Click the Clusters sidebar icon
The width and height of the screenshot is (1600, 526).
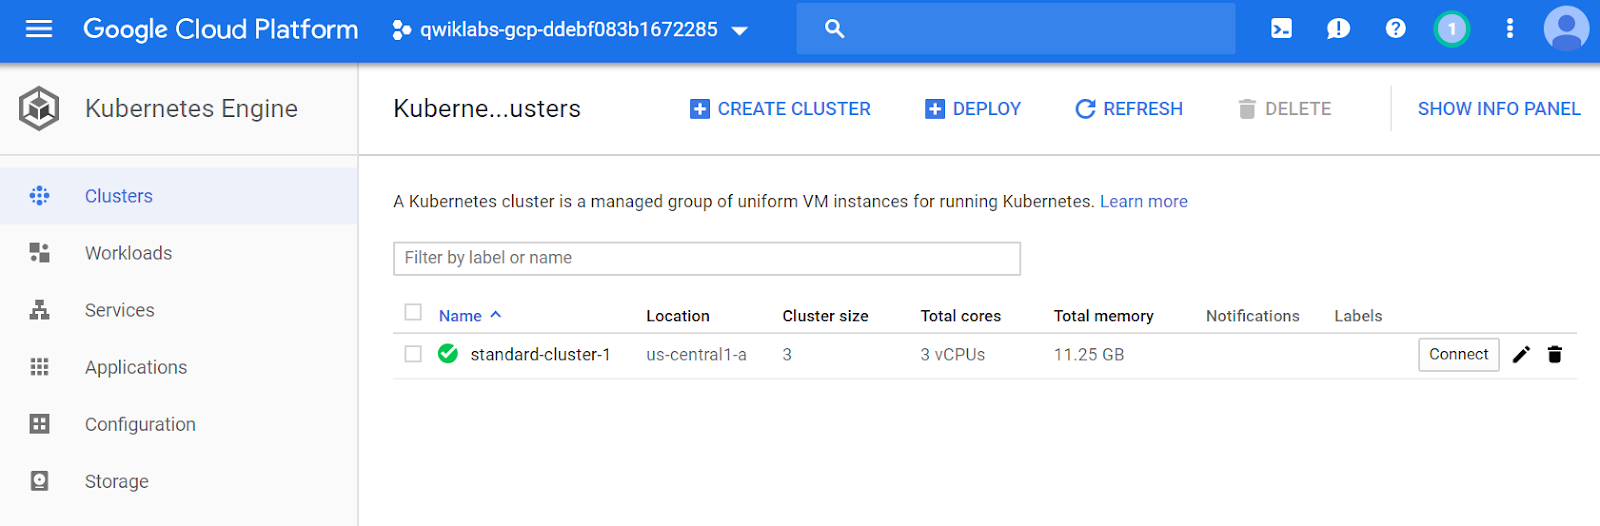pos(39,196)
